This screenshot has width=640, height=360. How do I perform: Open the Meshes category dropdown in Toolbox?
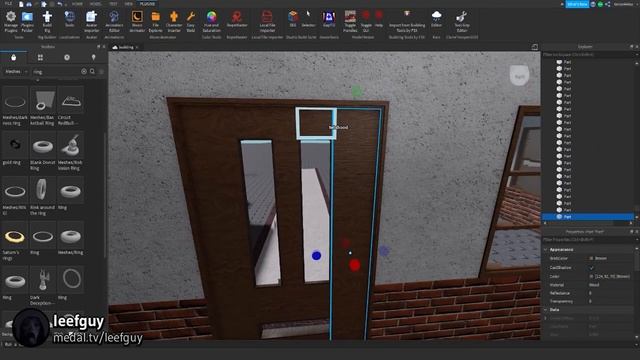coord(16,71)
